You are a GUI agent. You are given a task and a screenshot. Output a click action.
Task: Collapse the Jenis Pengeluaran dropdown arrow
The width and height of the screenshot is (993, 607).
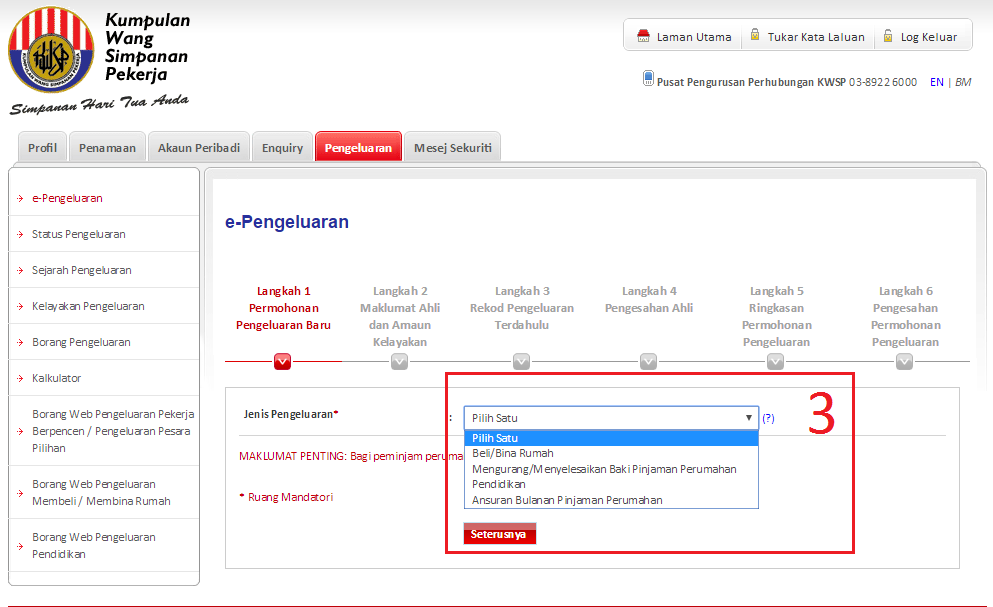749,418
